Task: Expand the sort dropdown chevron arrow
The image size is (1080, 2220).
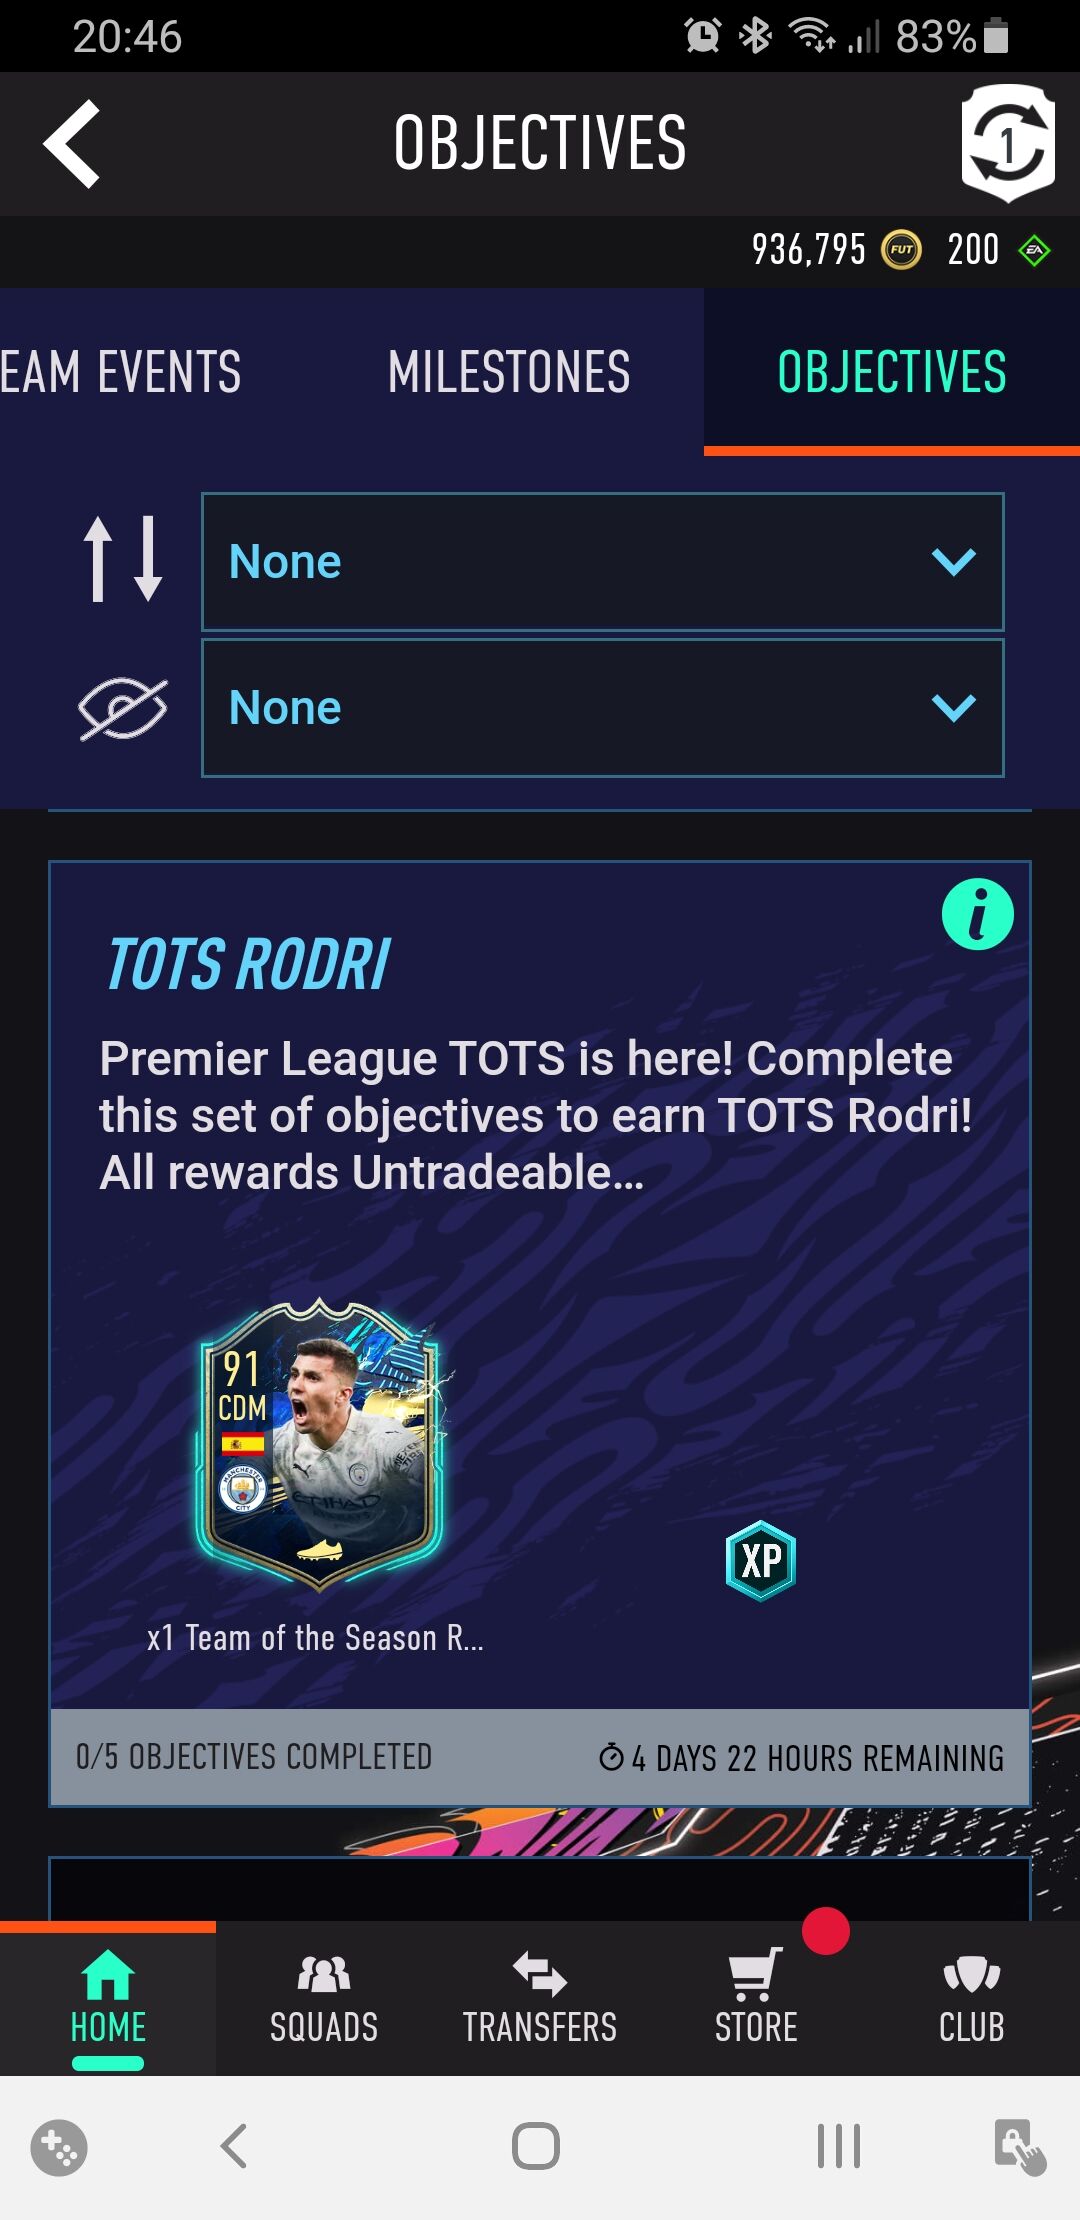Action: tap(953, 562)
